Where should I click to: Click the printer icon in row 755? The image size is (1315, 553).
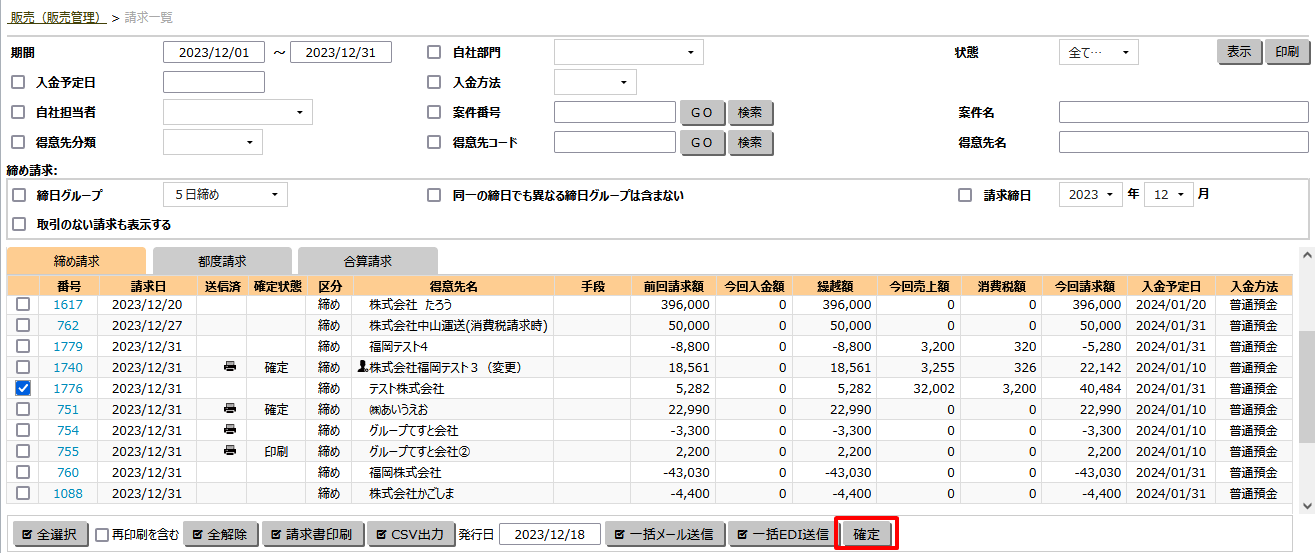pyautogui.click(x=230, y=451)
